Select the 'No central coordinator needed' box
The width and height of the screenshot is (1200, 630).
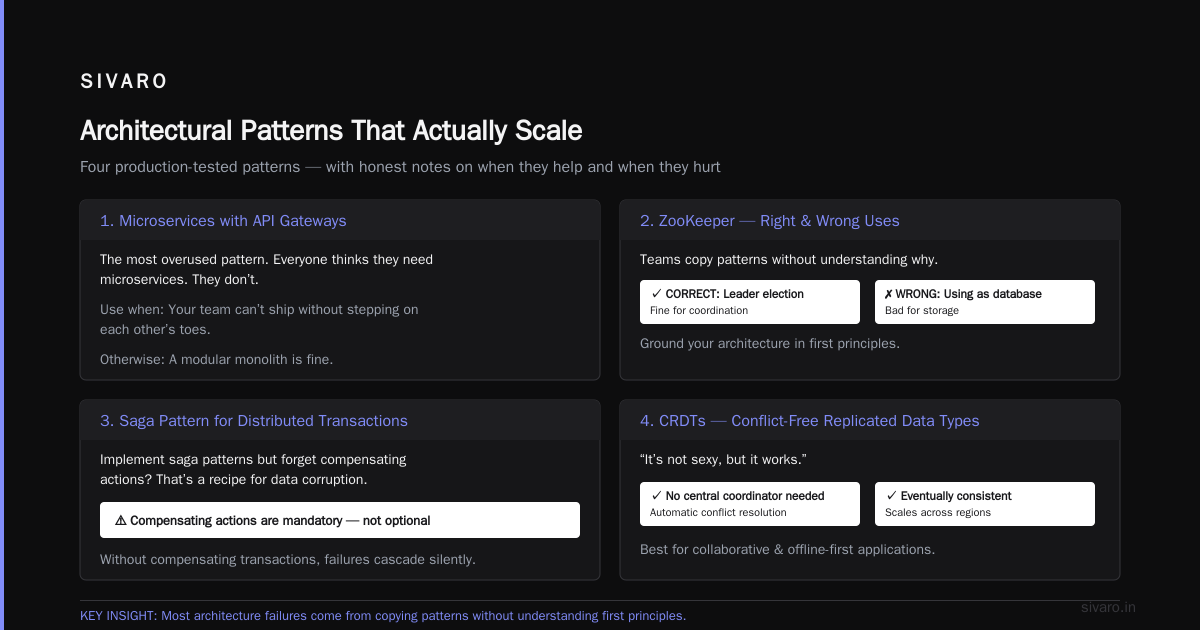coord(750,504)
